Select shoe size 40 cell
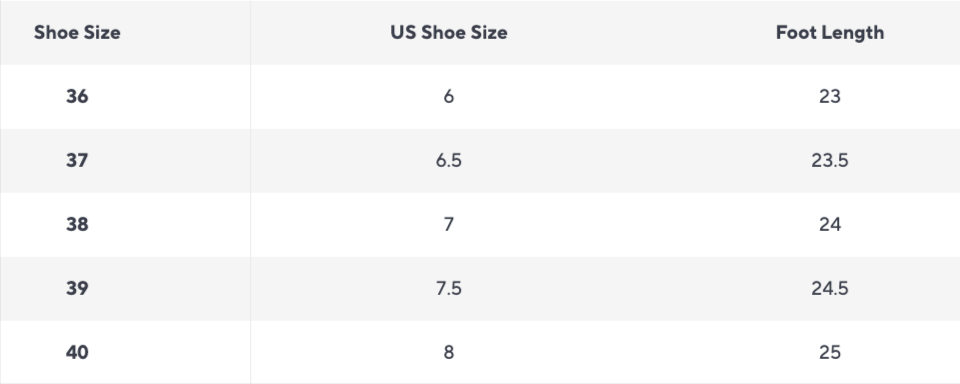This screenshot has height=384, width=960. coord(77,352)
